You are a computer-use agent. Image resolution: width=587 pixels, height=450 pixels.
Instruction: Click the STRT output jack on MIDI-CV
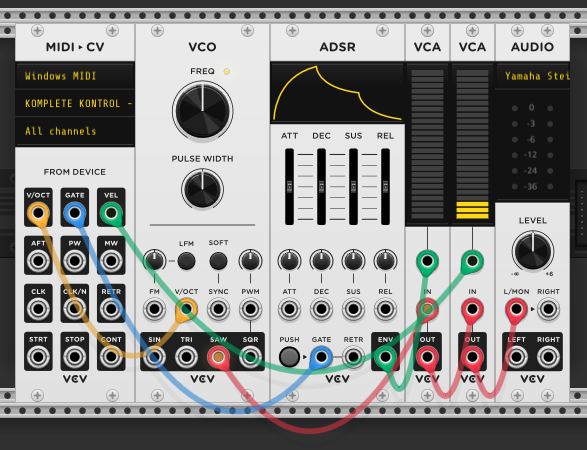38,357
